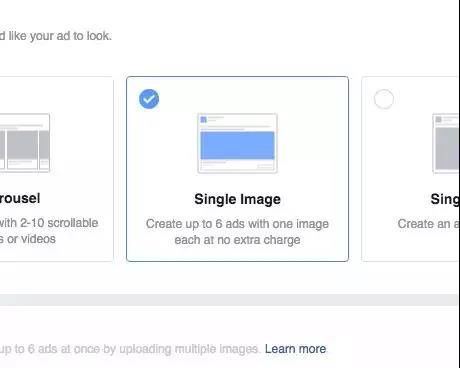Screen dimensions: 460x368
Task: Click the blue image placeholder in Single Image preview
Action: pyautogui.click(x=237, y=145)
